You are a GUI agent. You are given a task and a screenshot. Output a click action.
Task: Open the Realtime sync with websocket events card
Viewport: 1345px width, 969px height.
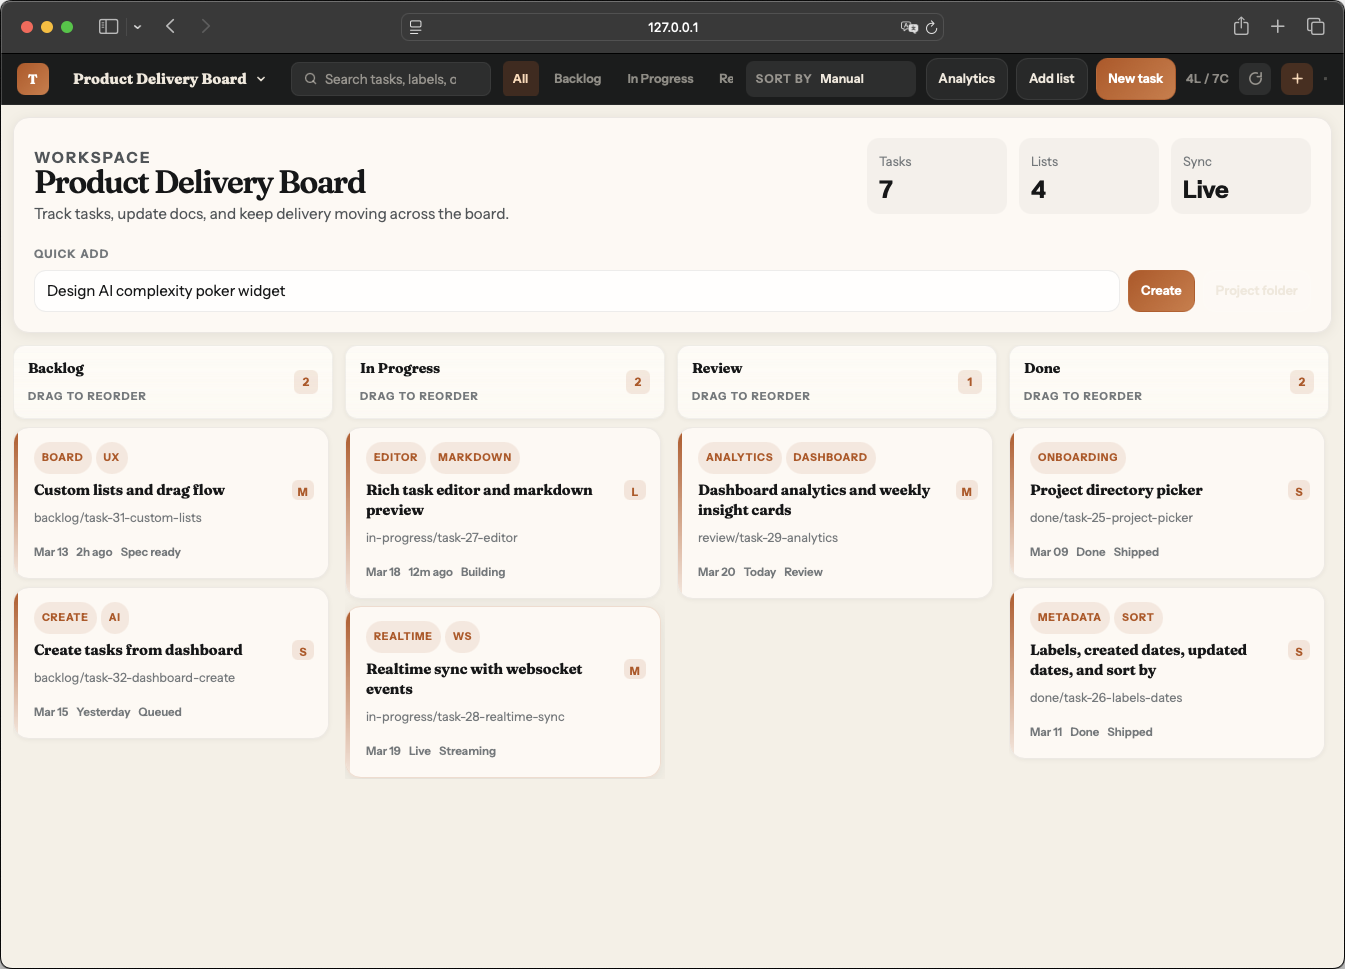[474, 679]
